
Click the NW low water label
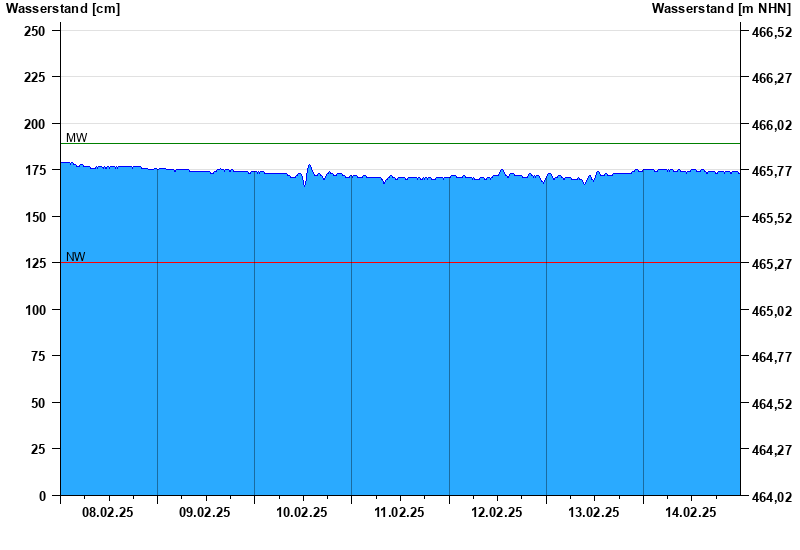[76, 256]
